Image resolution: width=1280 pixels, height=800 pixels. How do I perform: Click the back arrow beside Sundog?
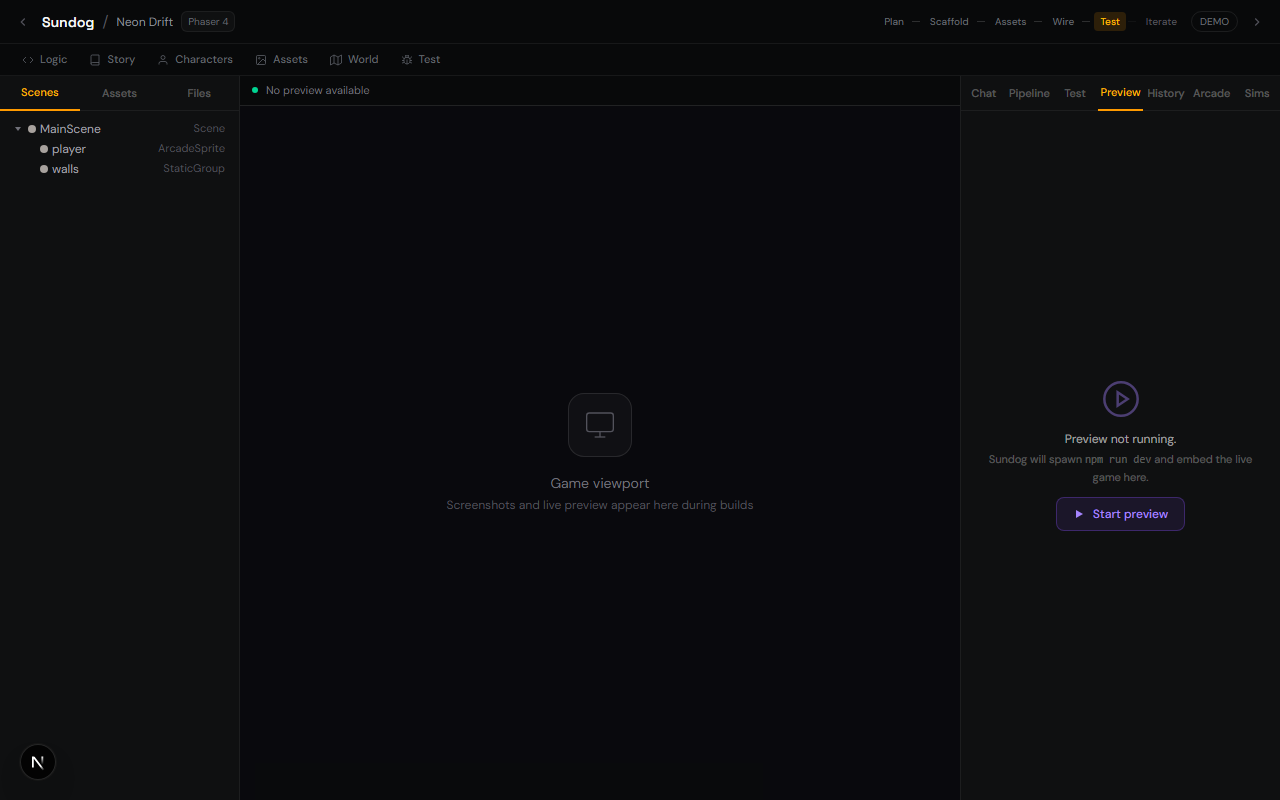(23, 22)
